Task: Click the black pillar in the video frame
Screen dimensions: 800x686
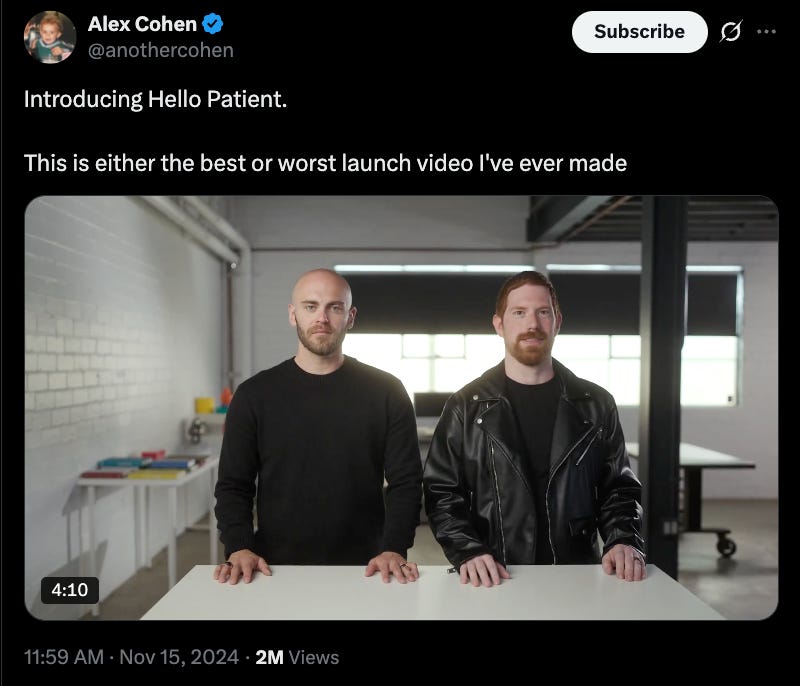Action: 662,388
